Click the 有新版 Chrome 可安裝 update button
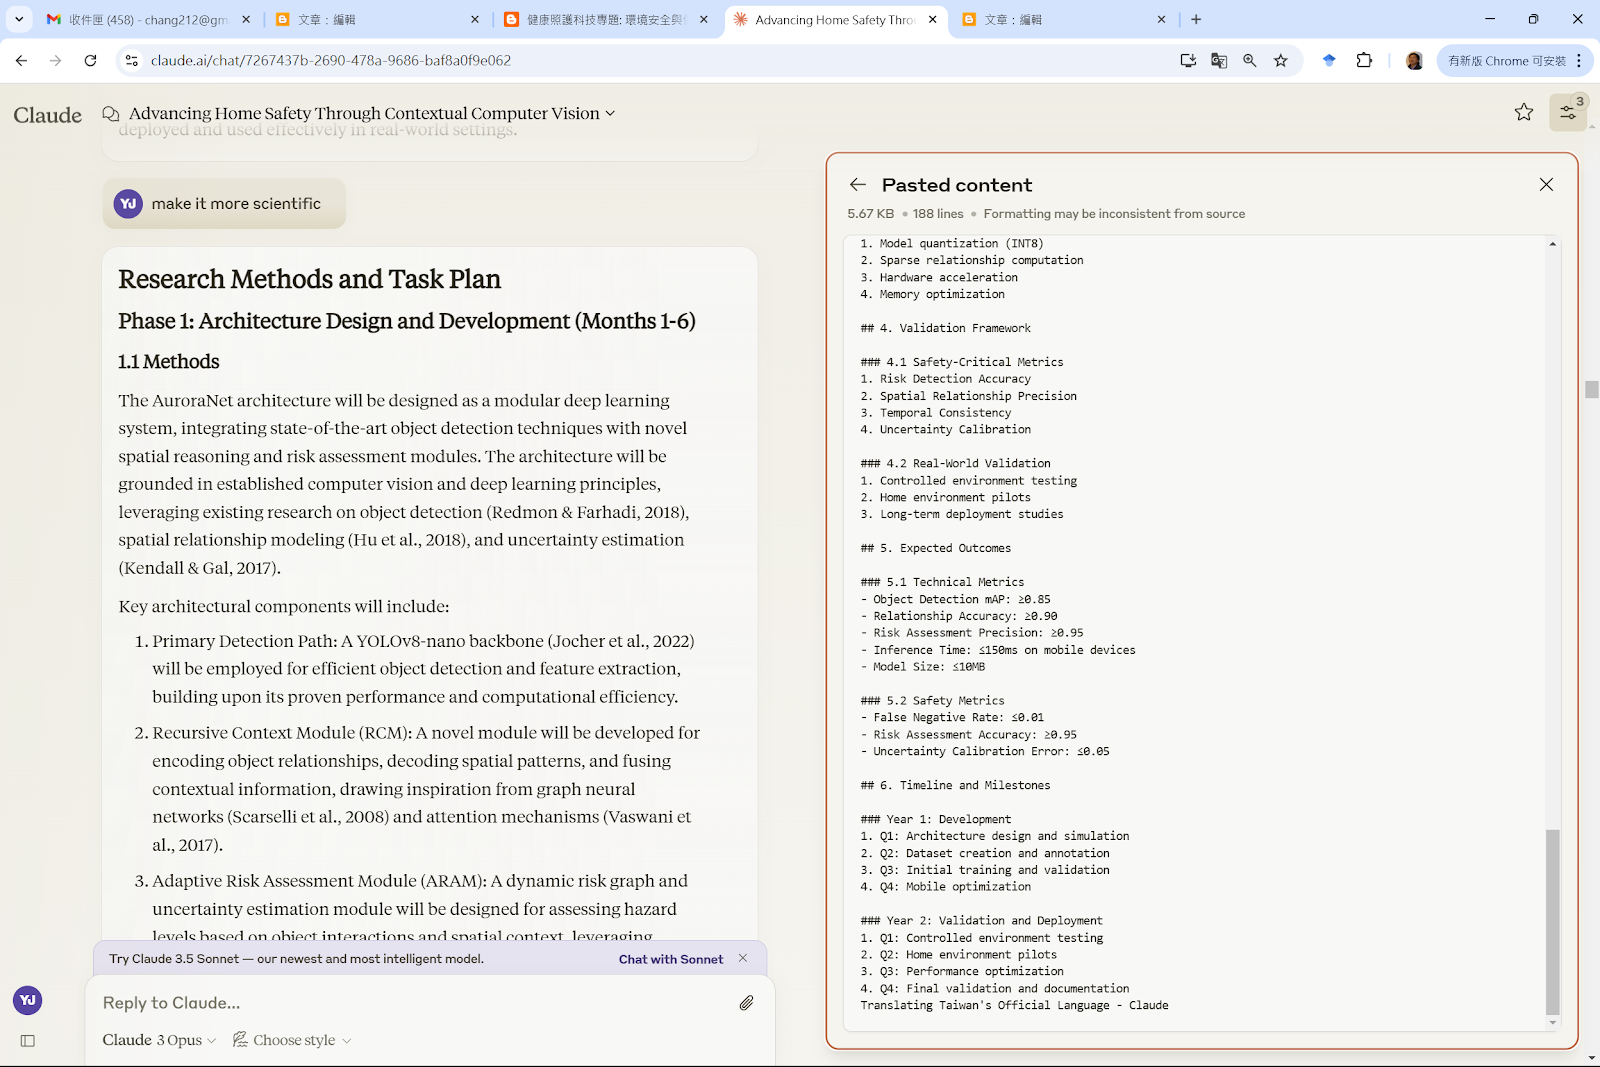Viewport: 1600px width, 1067px height. [1507, 61]
